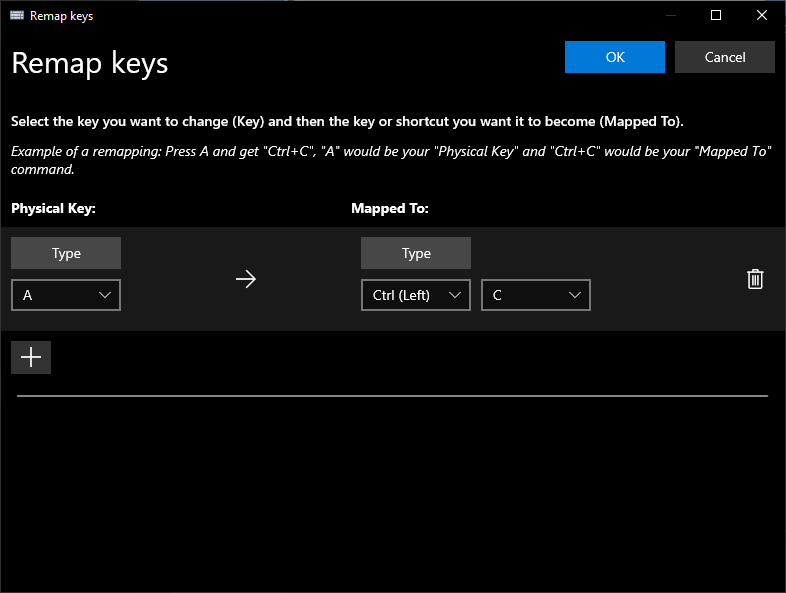The width and height of the screenshot is (786, 593).
Task: Click the Remap keys window title icon
Action: 17,16
